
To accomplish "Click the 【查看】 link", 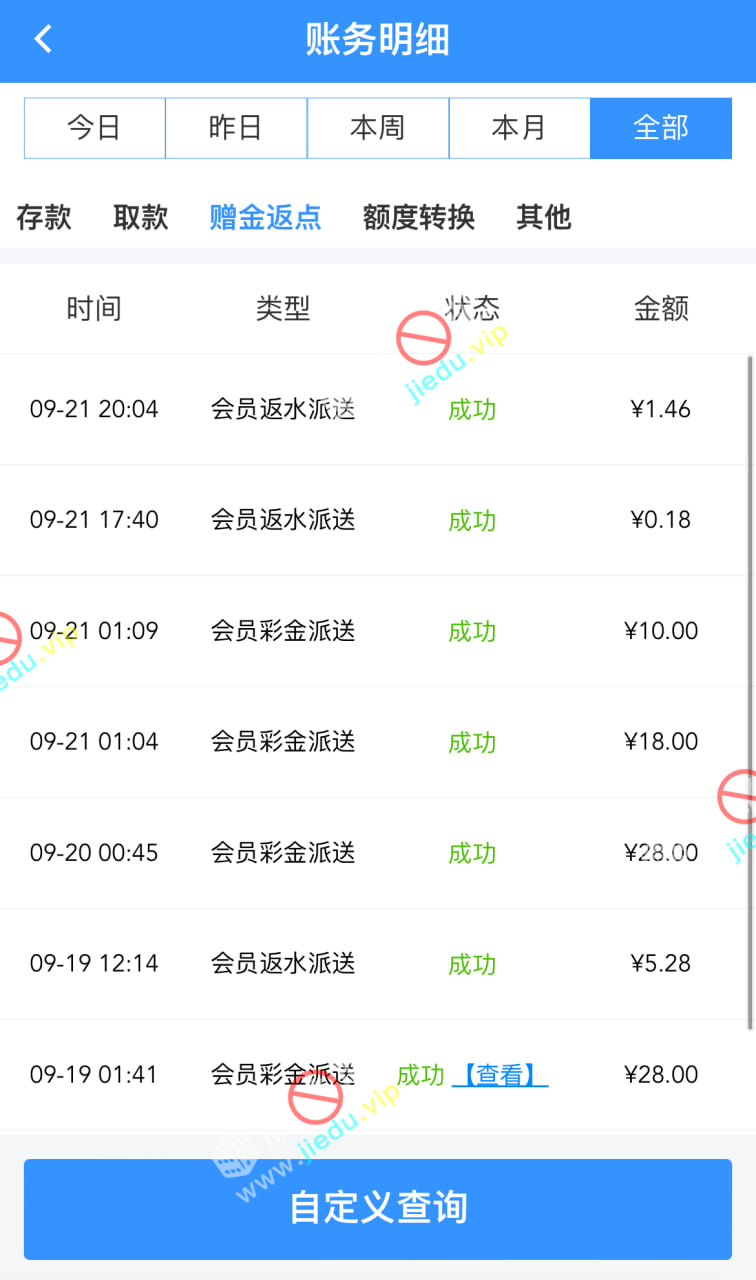I will pyautogui.click(x=500, y=1075).
